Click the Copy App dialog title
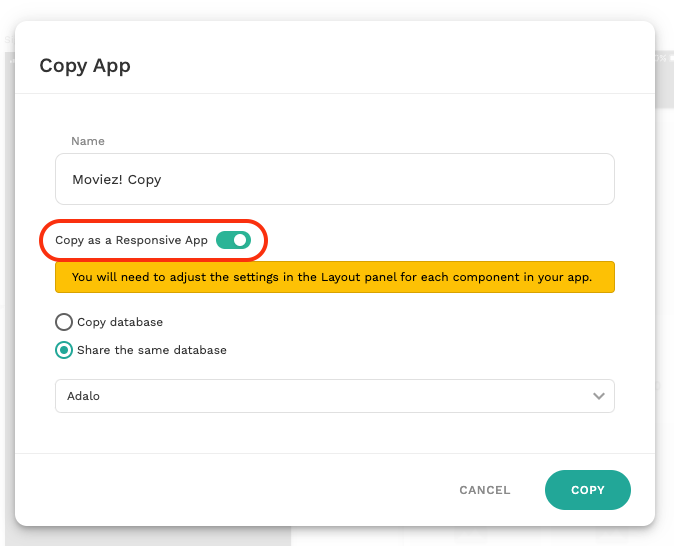674x546 pixels. click(x=85, y=66)
